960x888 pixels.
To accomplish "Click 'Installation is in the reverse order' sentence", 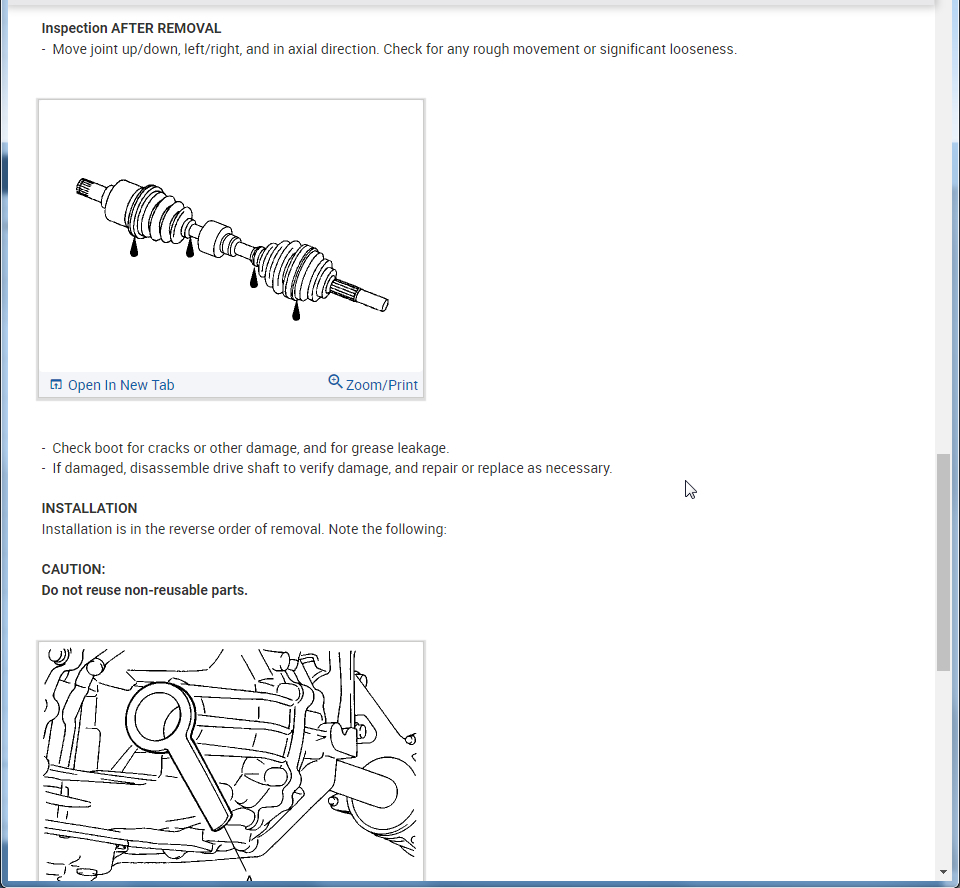I will point(244,529).
